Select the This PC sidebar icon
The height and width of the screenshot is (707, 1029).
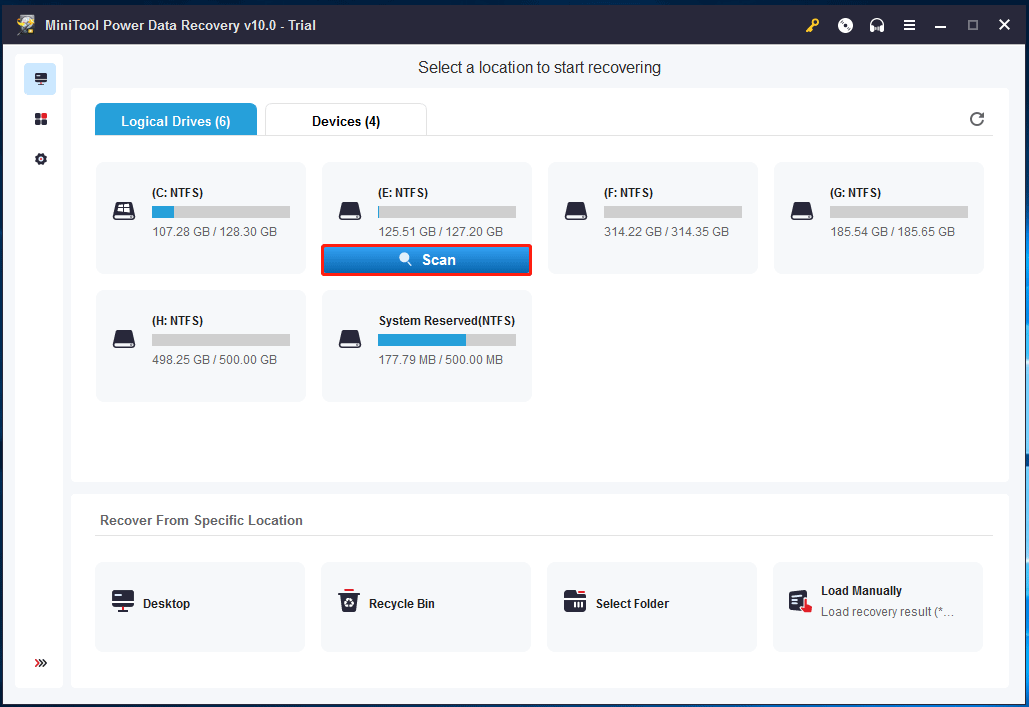pyautogui.click(x=40, y=79)
